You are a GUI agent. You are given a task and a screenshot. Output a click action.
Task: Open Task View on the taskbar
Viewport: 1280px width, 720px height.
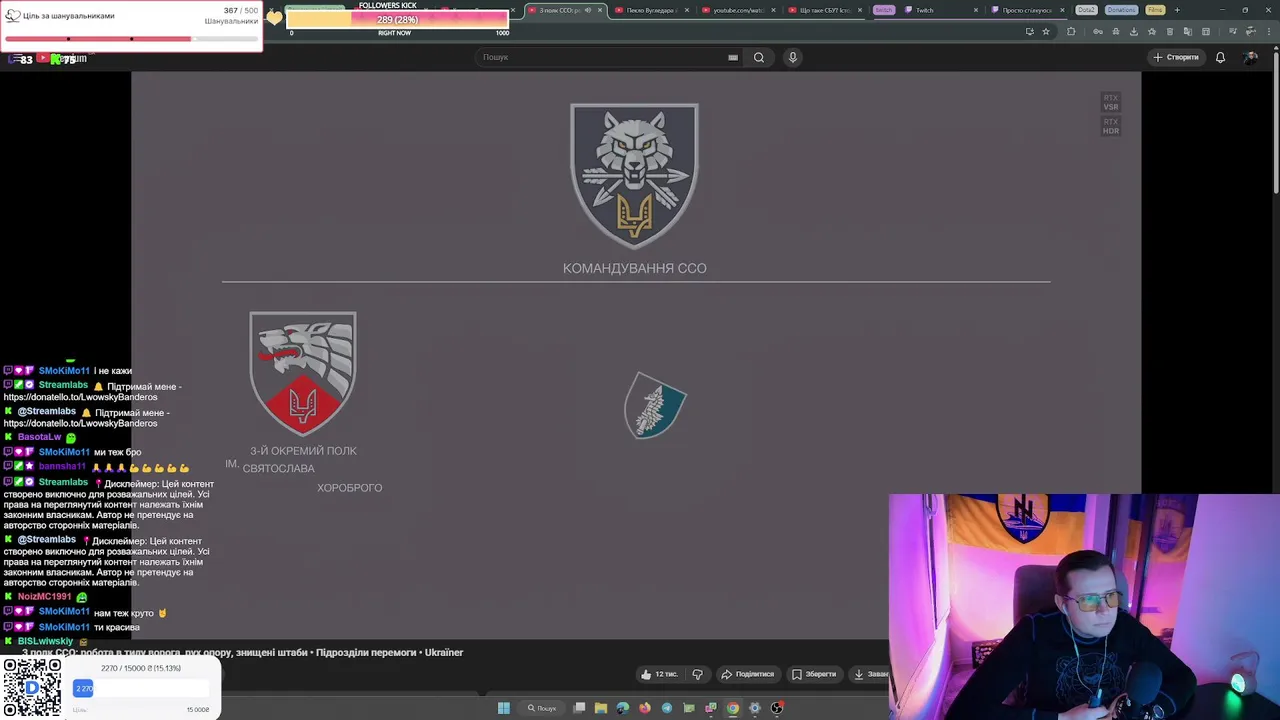(579, 708)
